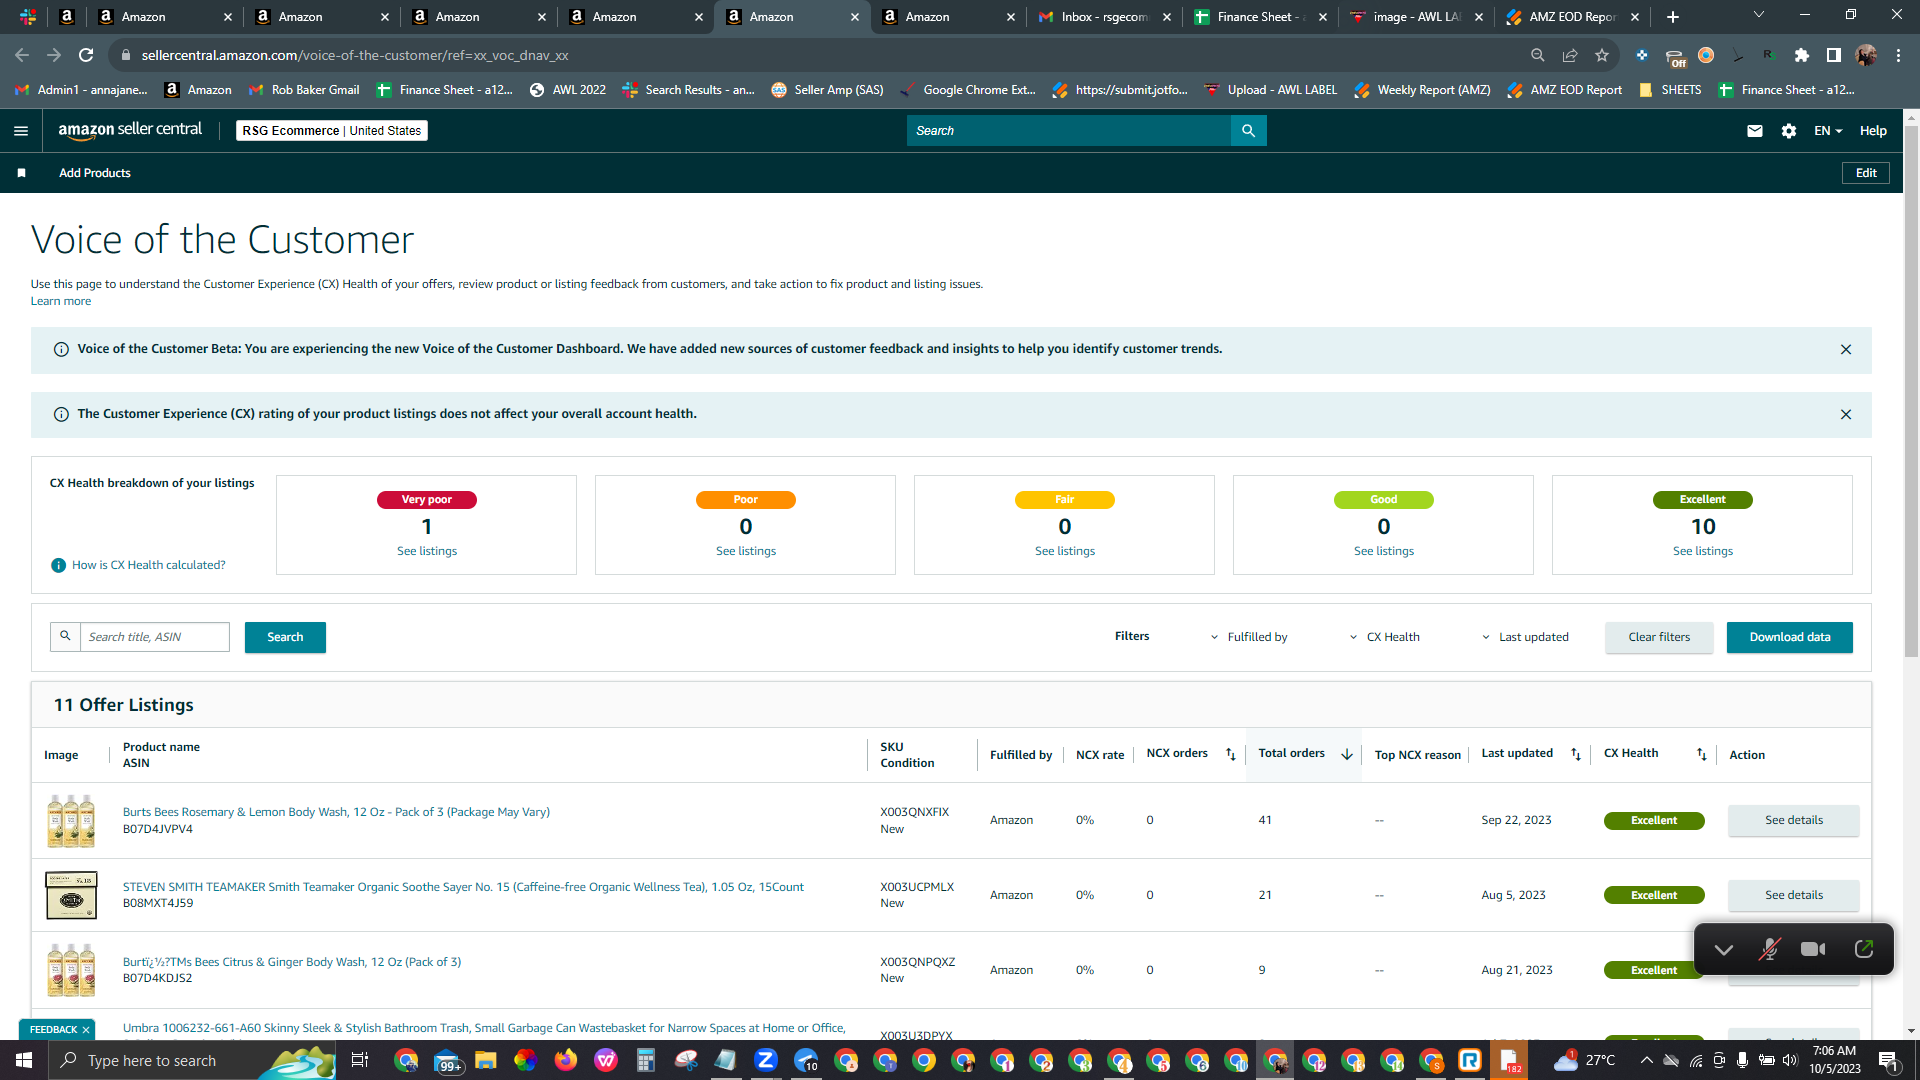Sort the Last updated column
The height and width of the screenshot is (1080, 1920).
tap(1576, 754)
